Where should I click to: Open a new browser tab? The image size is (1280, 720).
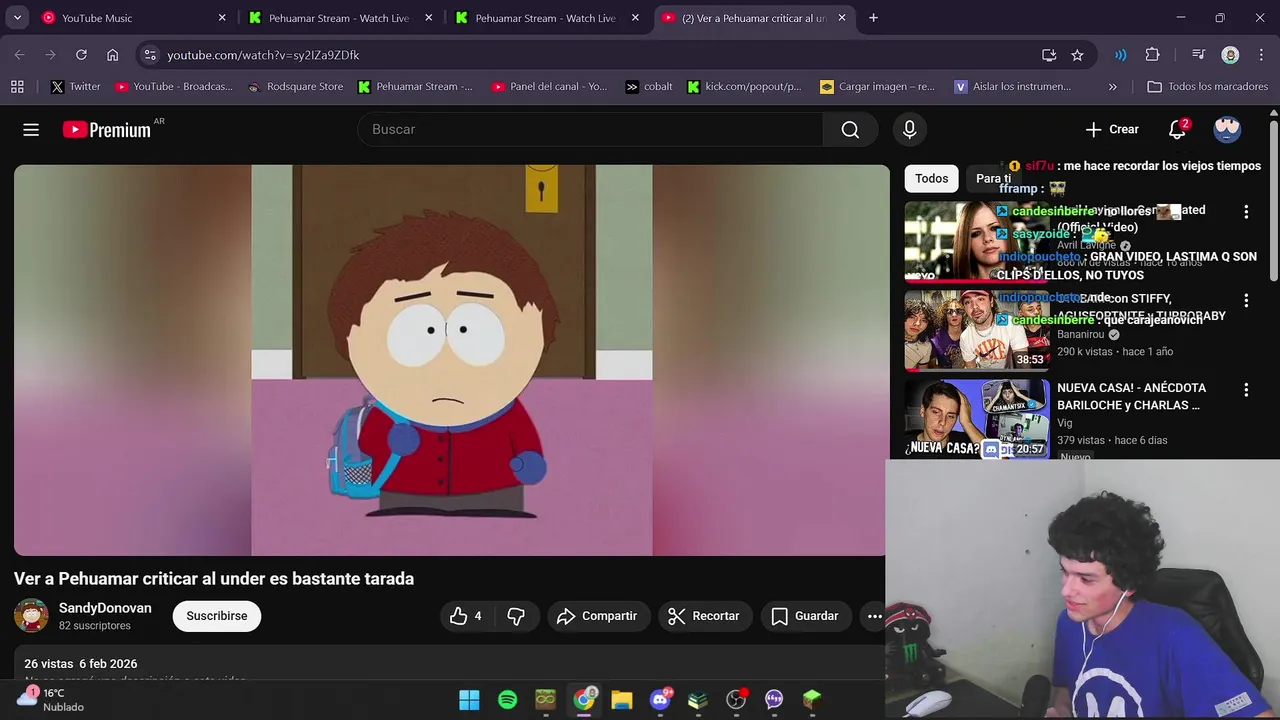(x=873, y=18)
